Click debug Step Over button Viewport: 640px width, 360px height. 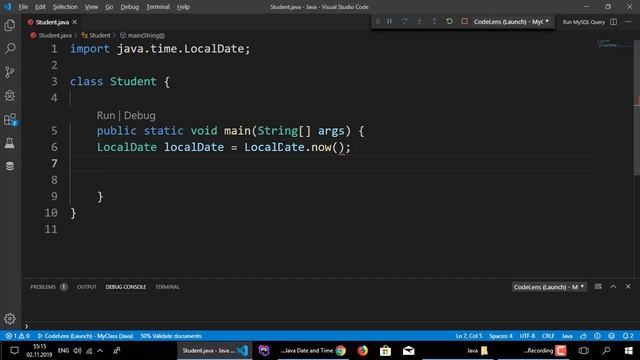404,21
